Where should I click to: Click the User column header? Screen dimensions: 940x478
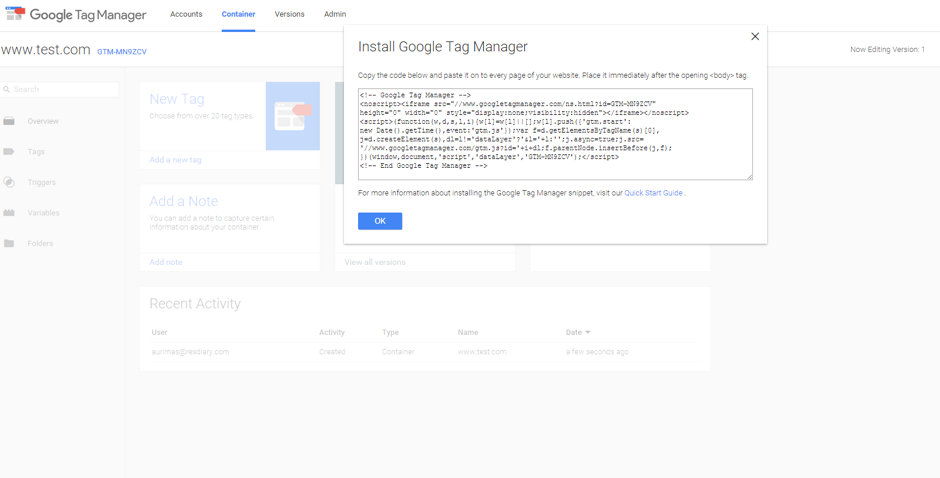pyautogui.click(x=159, y=332)
